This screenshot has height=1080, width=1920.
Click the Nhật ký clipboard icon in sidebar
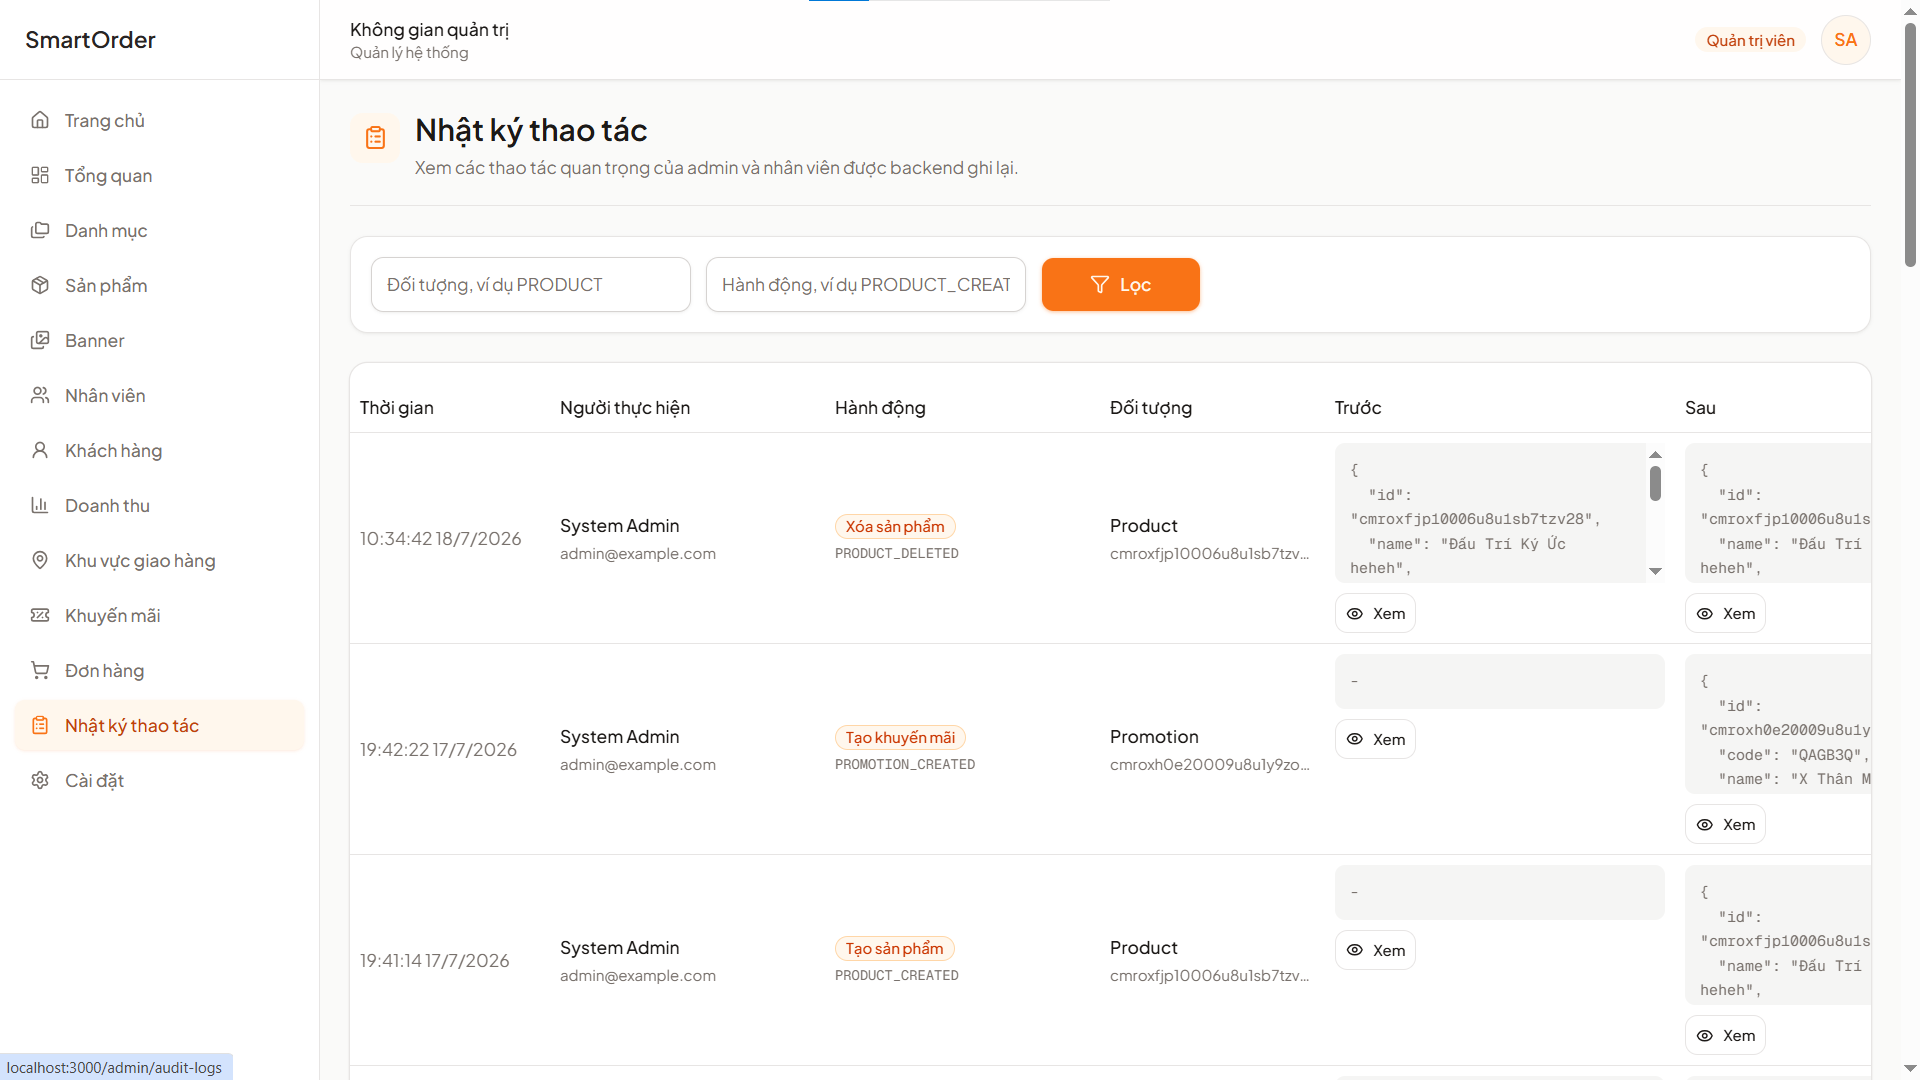(40, 725)
